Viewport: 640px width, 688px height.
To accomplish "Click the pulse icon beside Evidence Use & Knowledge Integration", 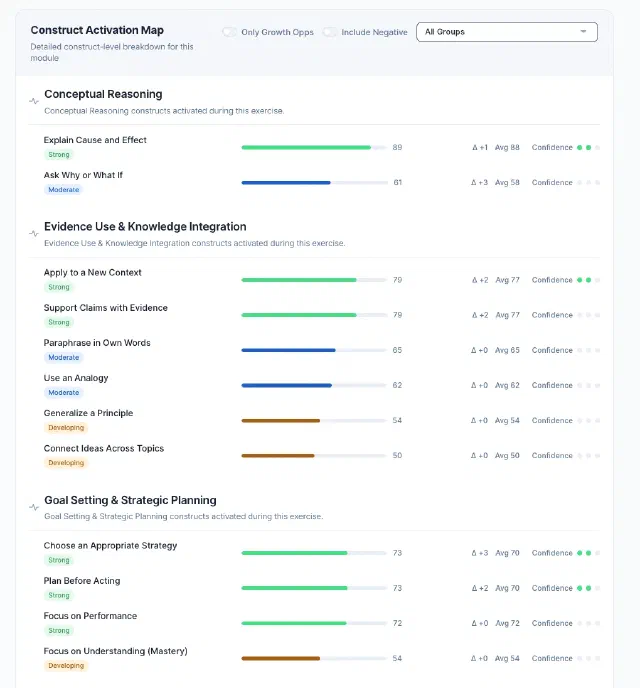I will [34, 233].
